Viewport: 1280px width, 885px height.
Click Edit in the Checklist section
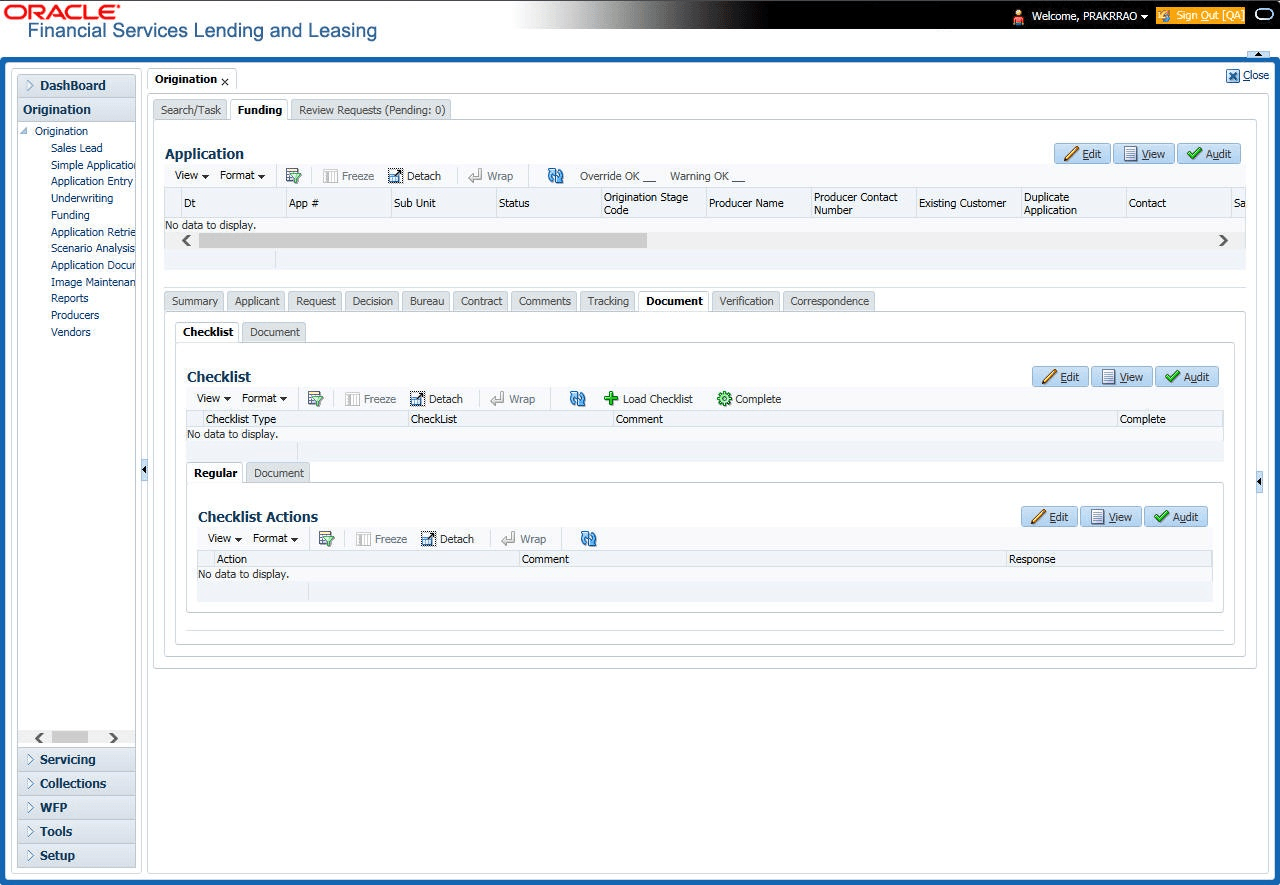(x=1060, y=377)
